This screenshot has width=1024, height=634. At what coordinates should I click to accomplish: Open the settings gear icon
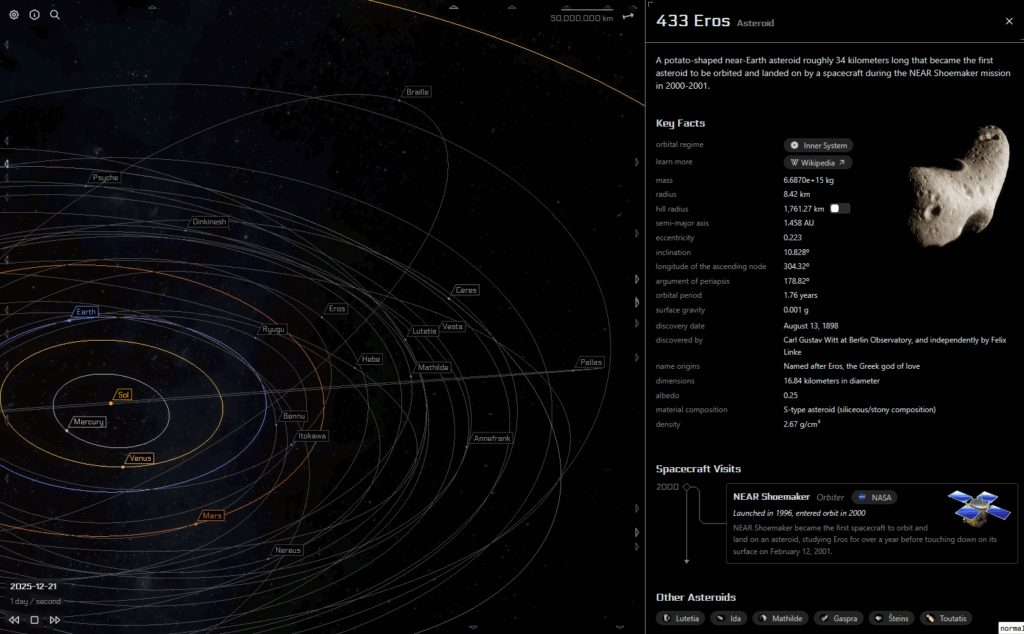coord(14,14)
